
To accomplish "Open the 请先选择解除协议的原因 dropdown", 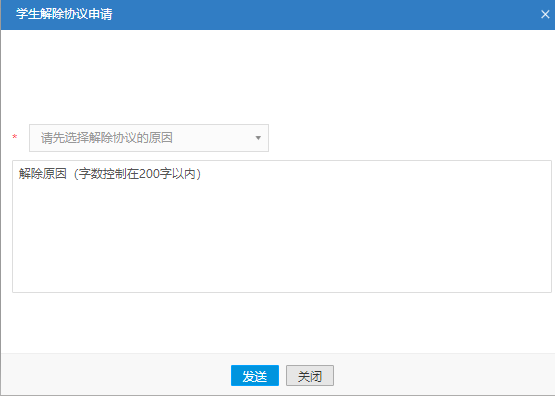I will tap(149, 138).
